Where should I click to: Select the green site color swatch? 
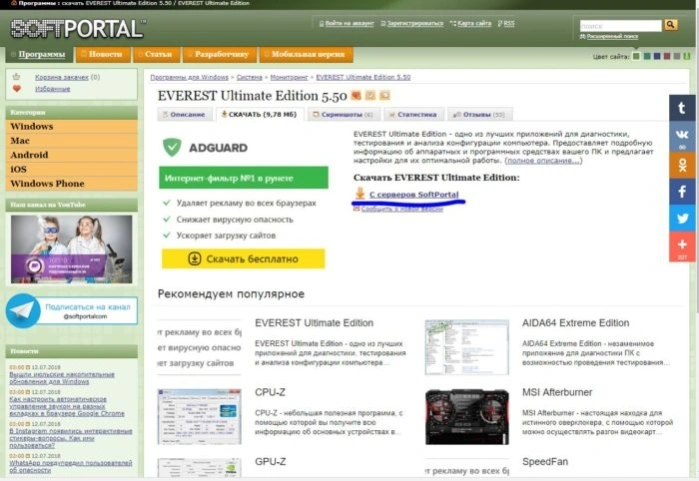[x=636, y=56]
